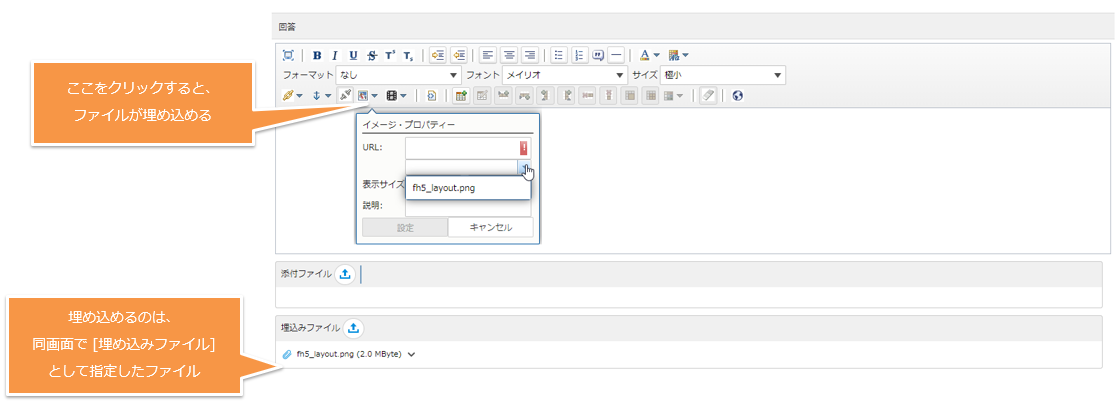Open the text color picker
Screen dimensions: 1118x402
649,55
